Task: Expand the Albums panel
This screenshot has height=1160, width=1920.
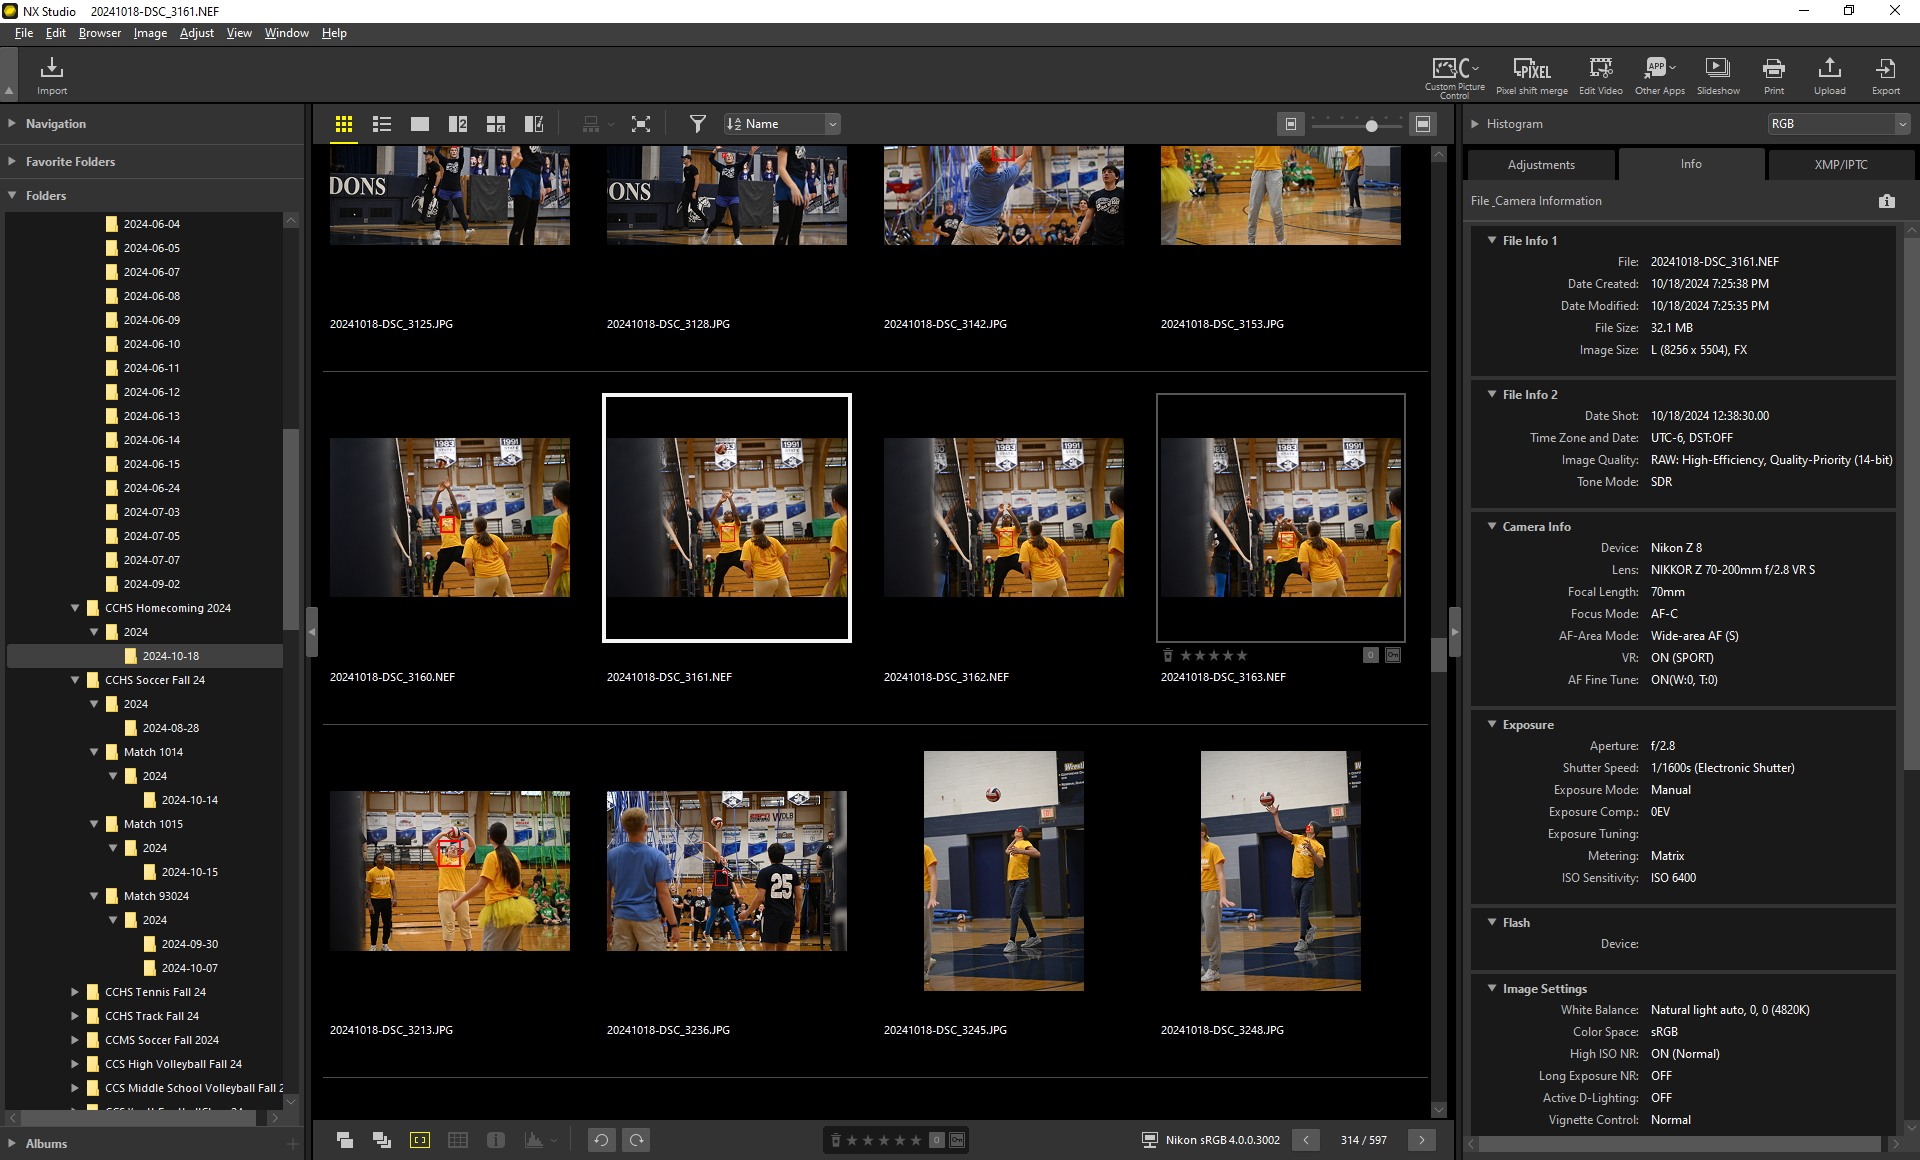Action: (x=12, y=1143)
